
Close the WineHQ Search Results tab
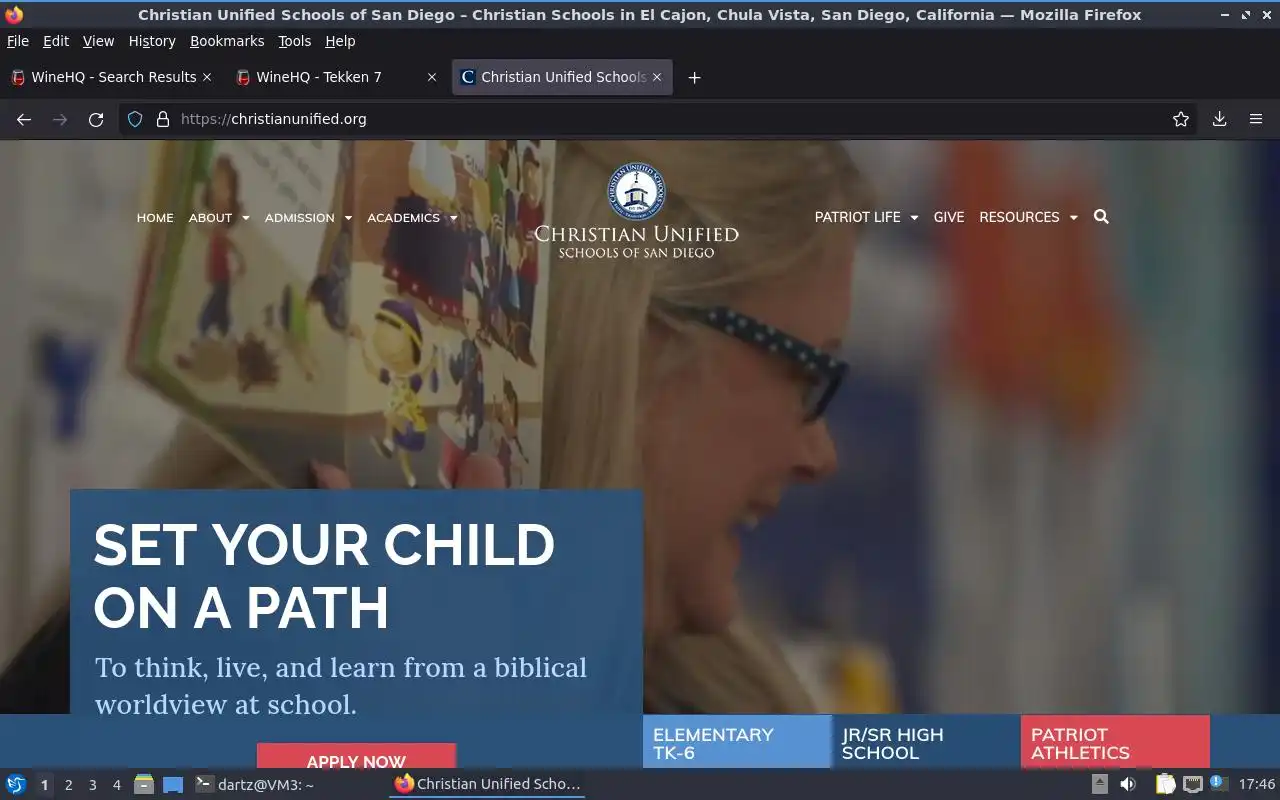[207, 77]
